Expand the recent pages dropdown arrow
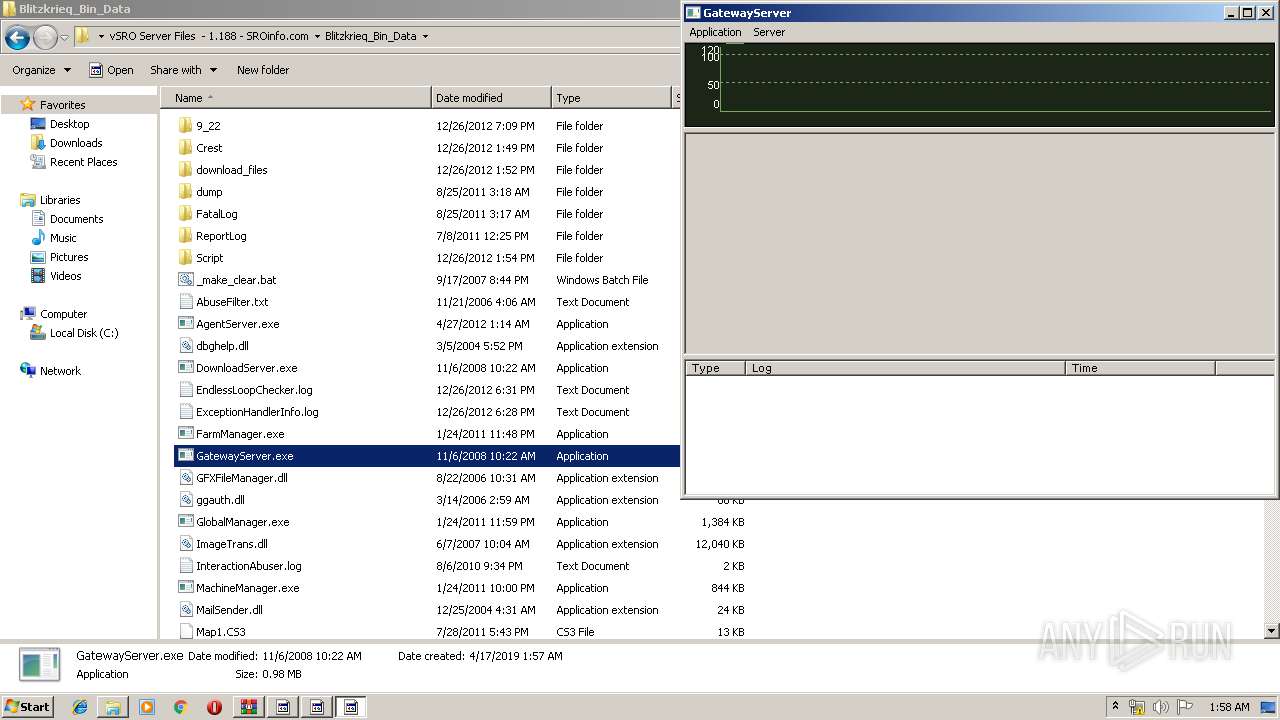 tap(65, 38)
